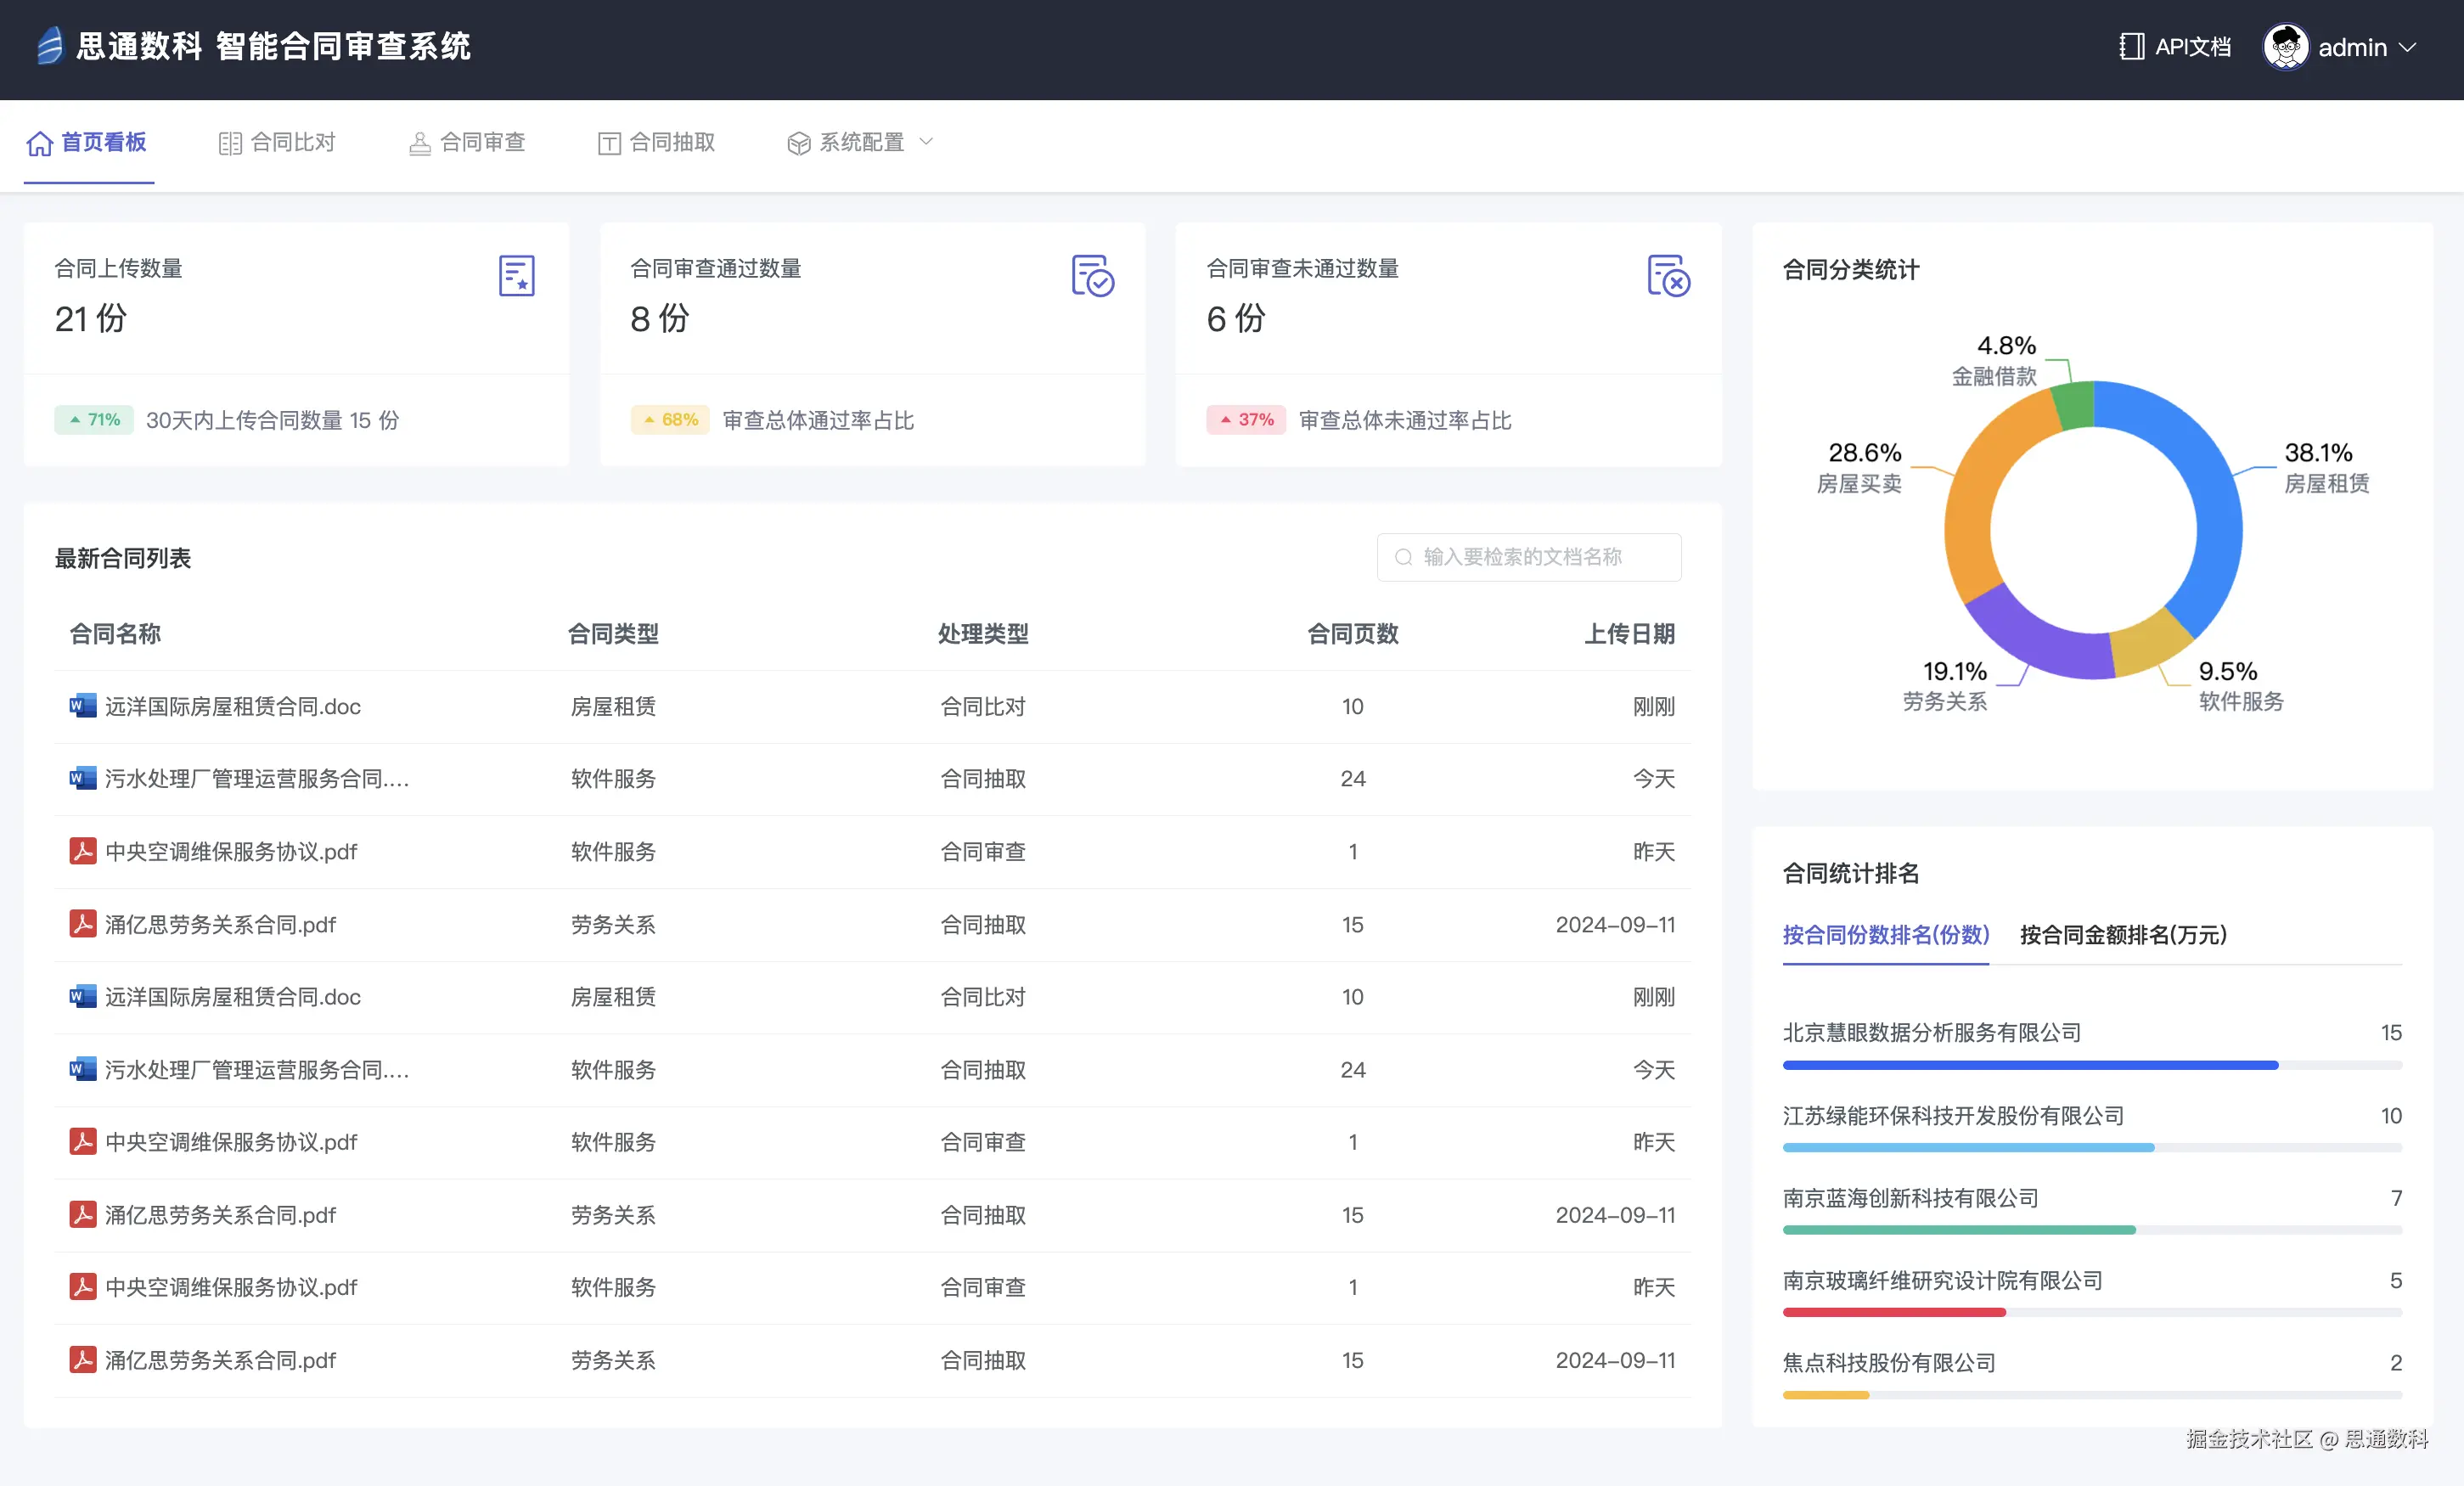Viewport: 2464px width, 1486px height.
Task: Expand the admin user dropdown arrow
Action: click(x=2408, y=47)
